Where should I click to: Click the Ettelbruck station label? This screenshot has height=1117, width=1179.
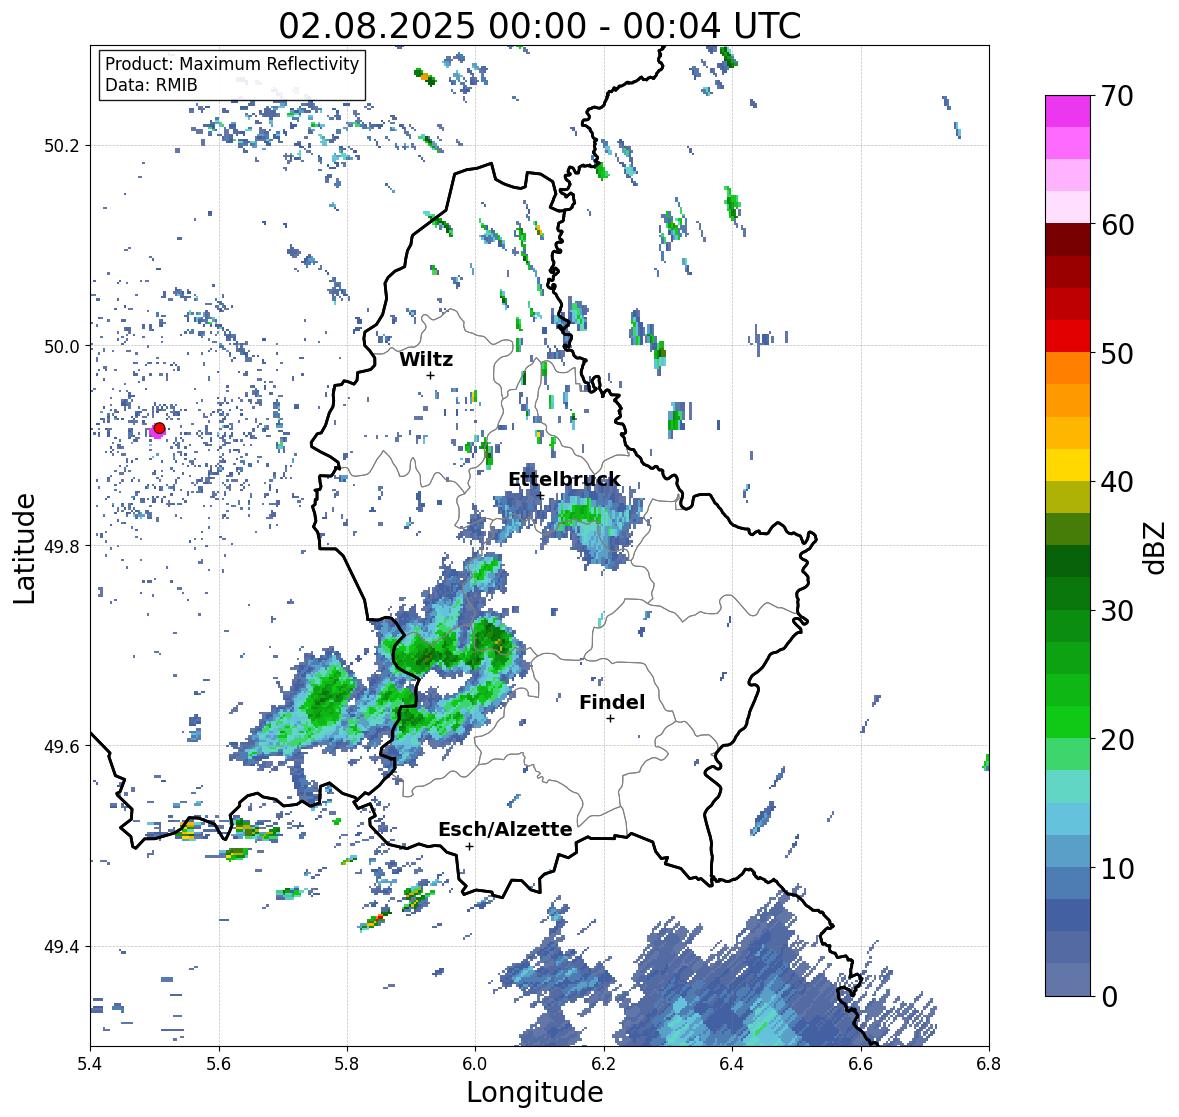click(564, 480)
